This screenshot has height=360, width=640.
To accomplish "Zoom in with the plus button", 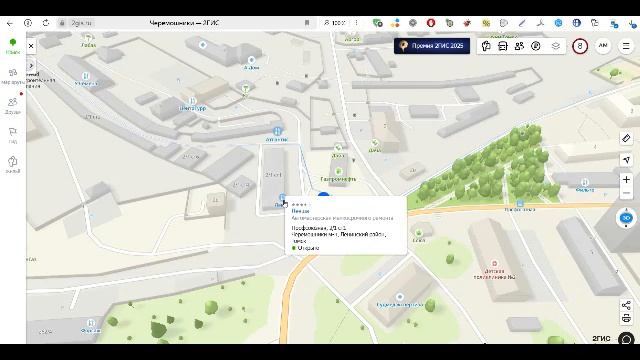I will coord(626,179).
